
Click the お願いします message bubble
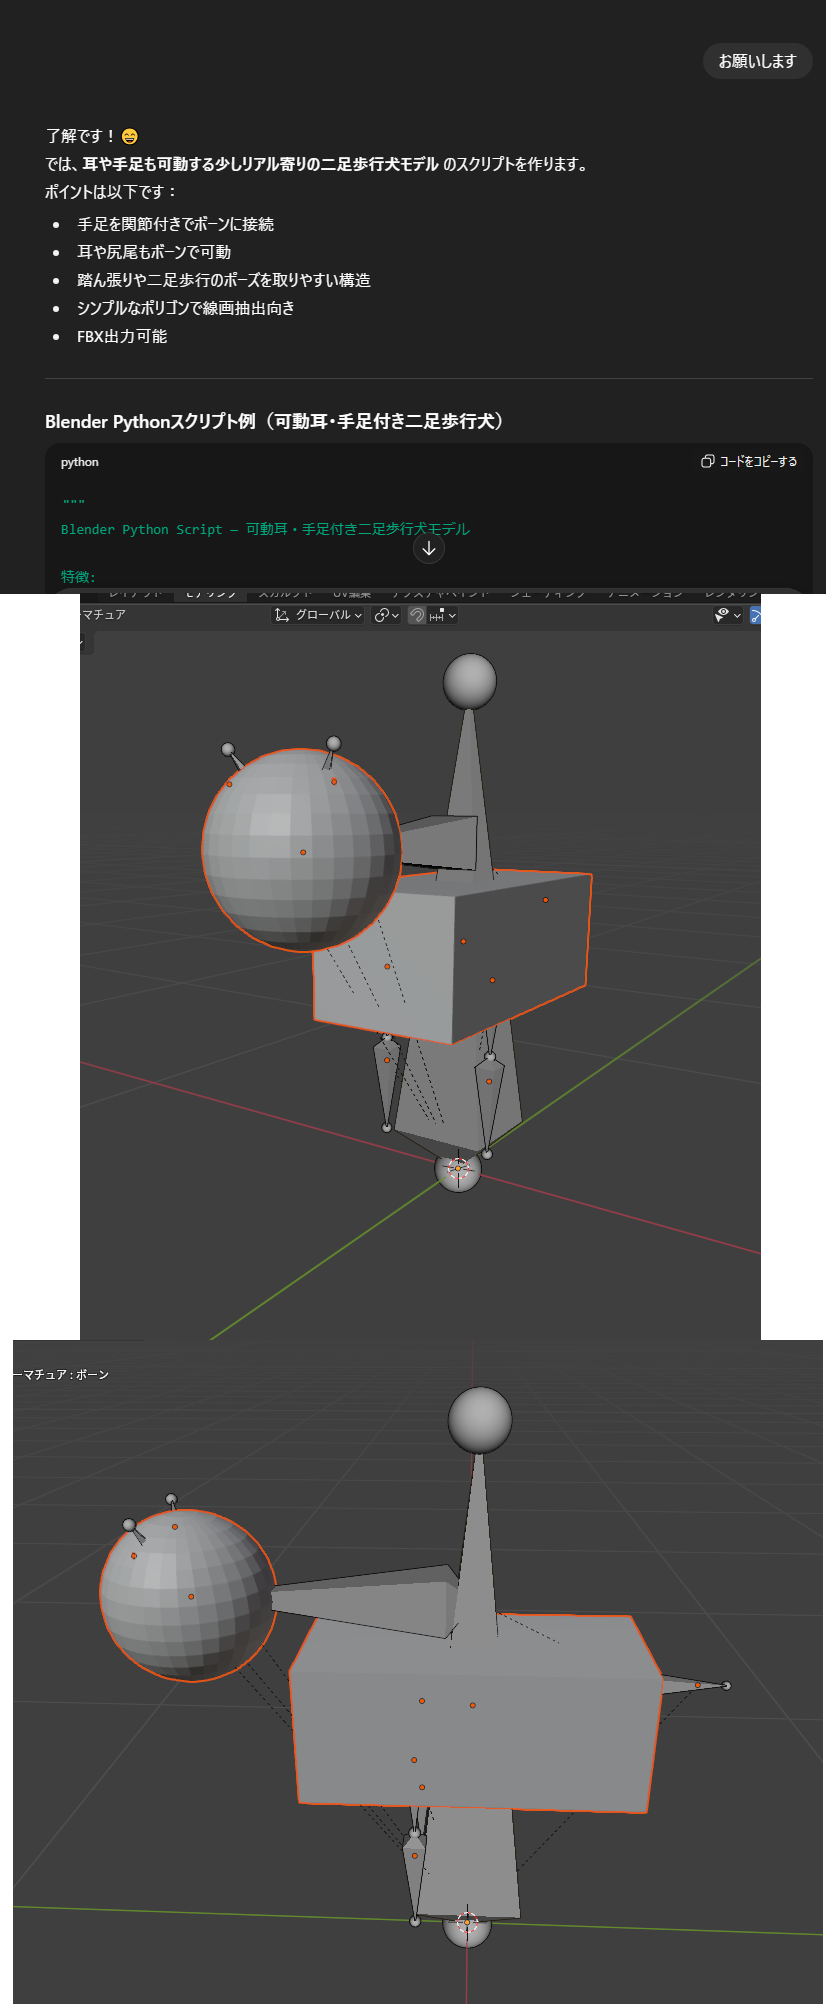click(x=757, y=61)
